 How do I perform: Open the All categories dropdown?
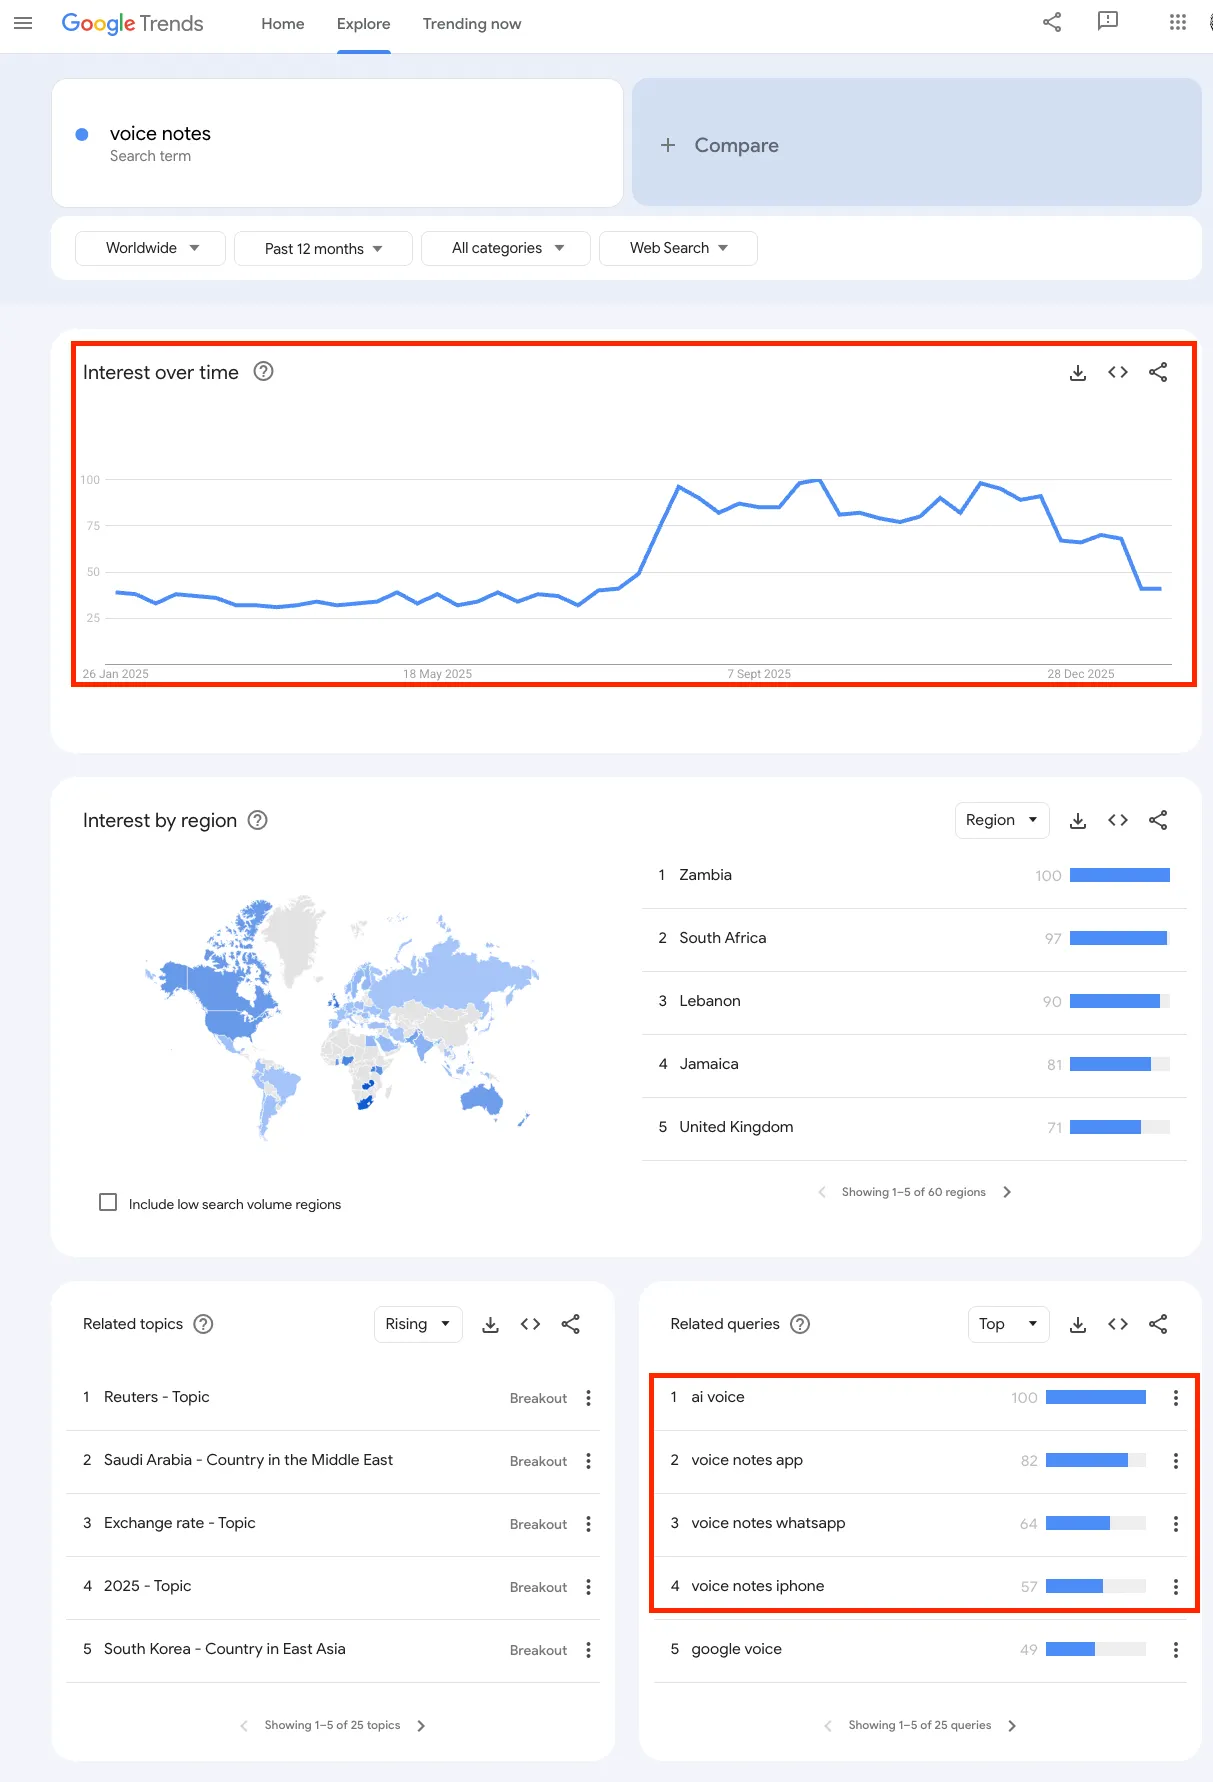[506, 248]
